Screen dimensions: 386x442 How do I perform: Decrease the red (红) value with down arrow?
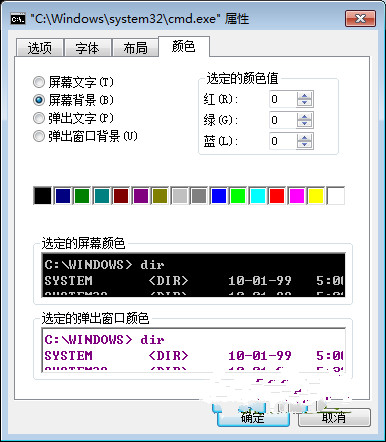click(304, 103)
